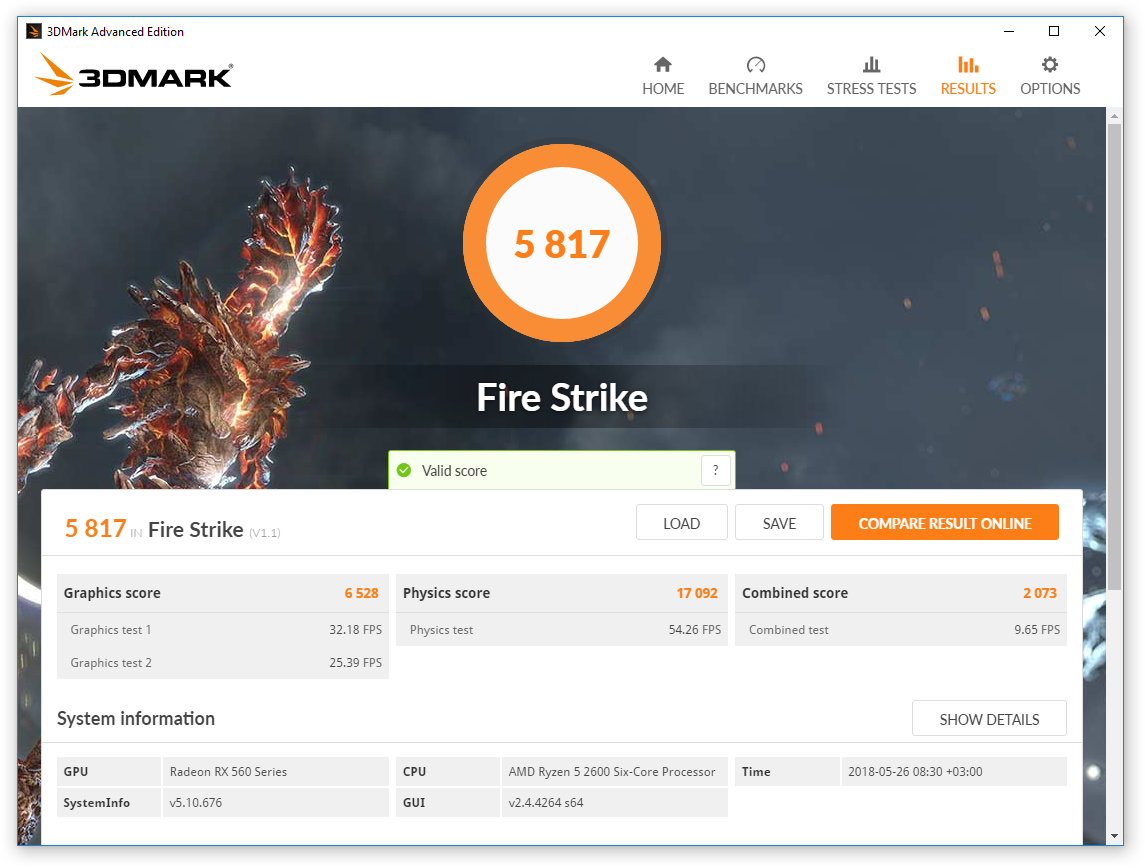
Task: Click the 3DMark app icon in title bar
Action: pos(34,31)
